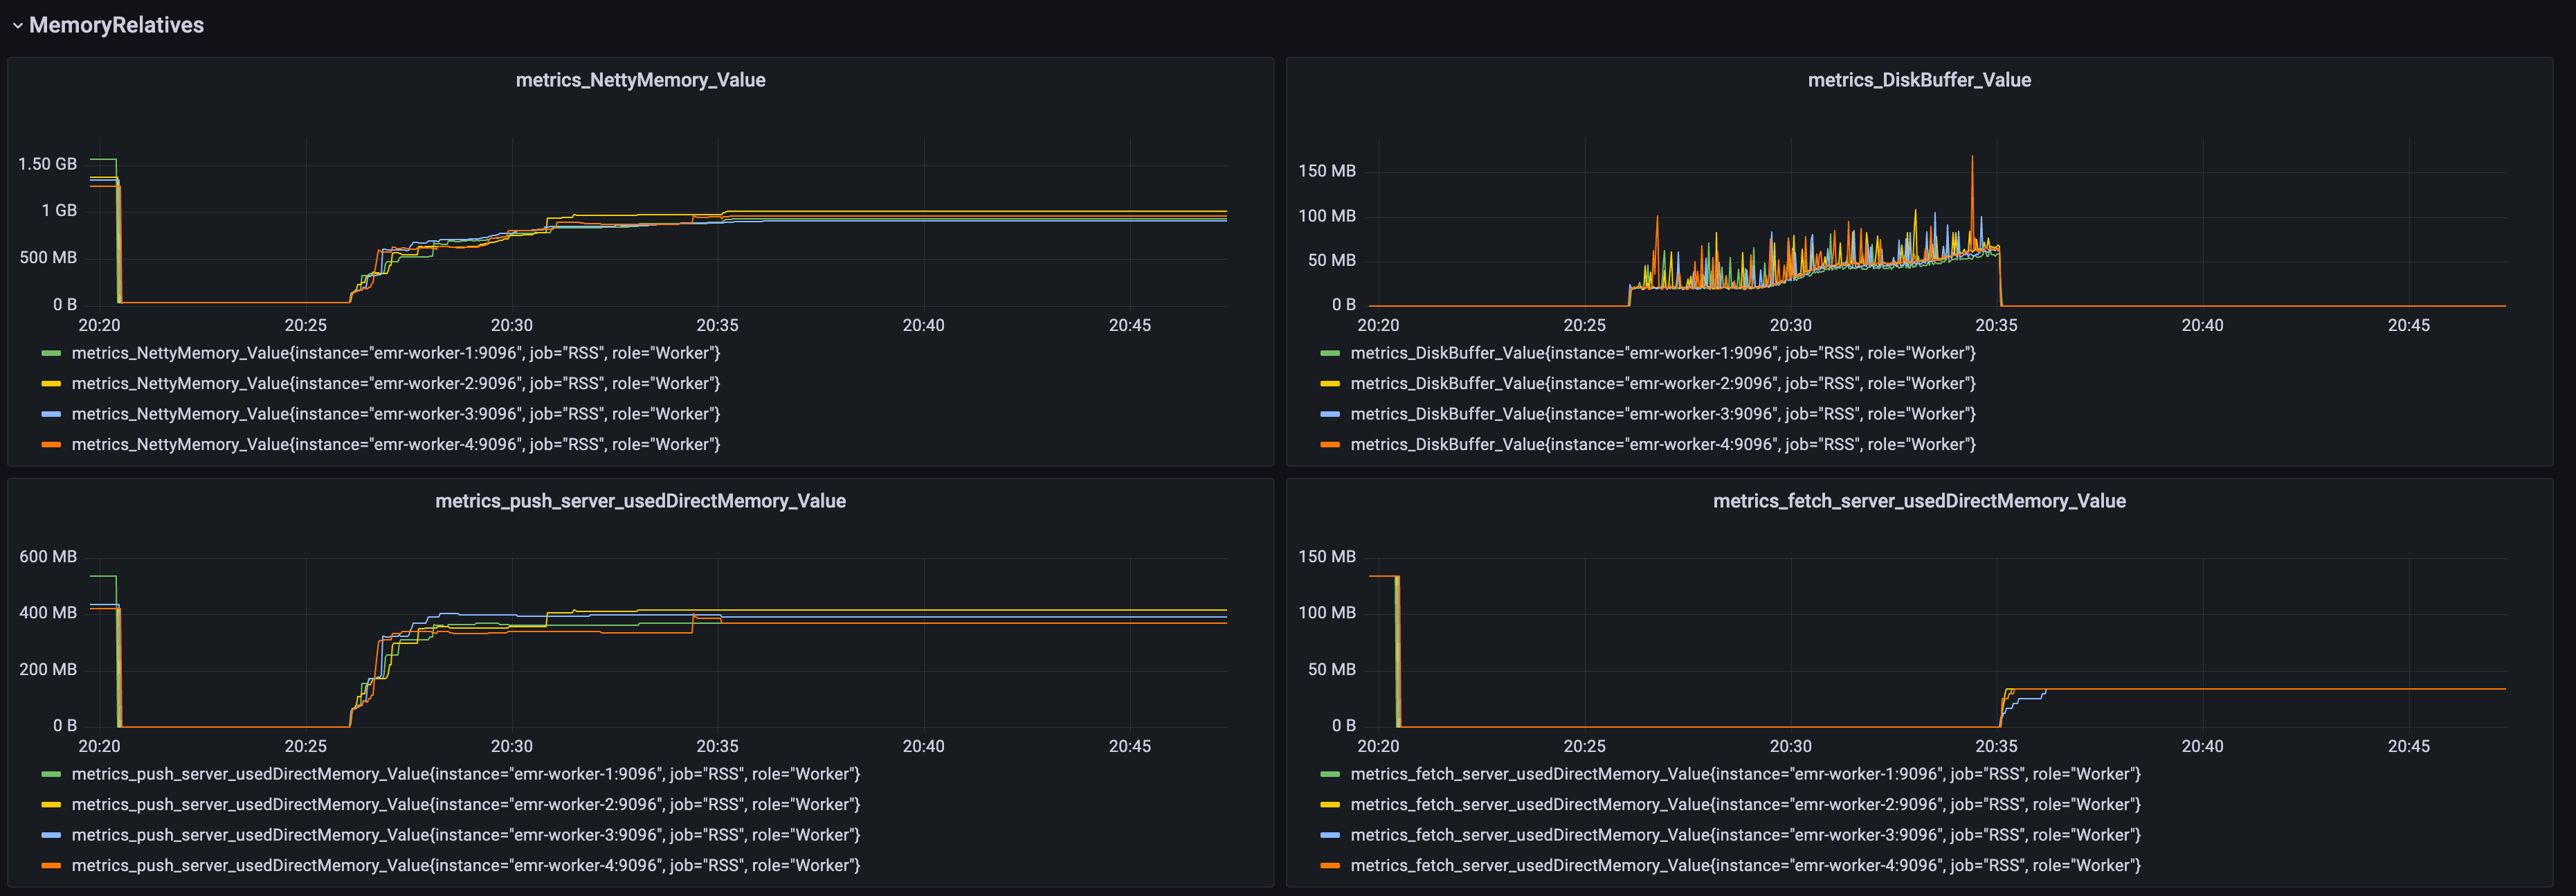
Task: Click blue swatch for push_server emr-worker-3 series
Action: pyautogui.click(x=51, y=835)
